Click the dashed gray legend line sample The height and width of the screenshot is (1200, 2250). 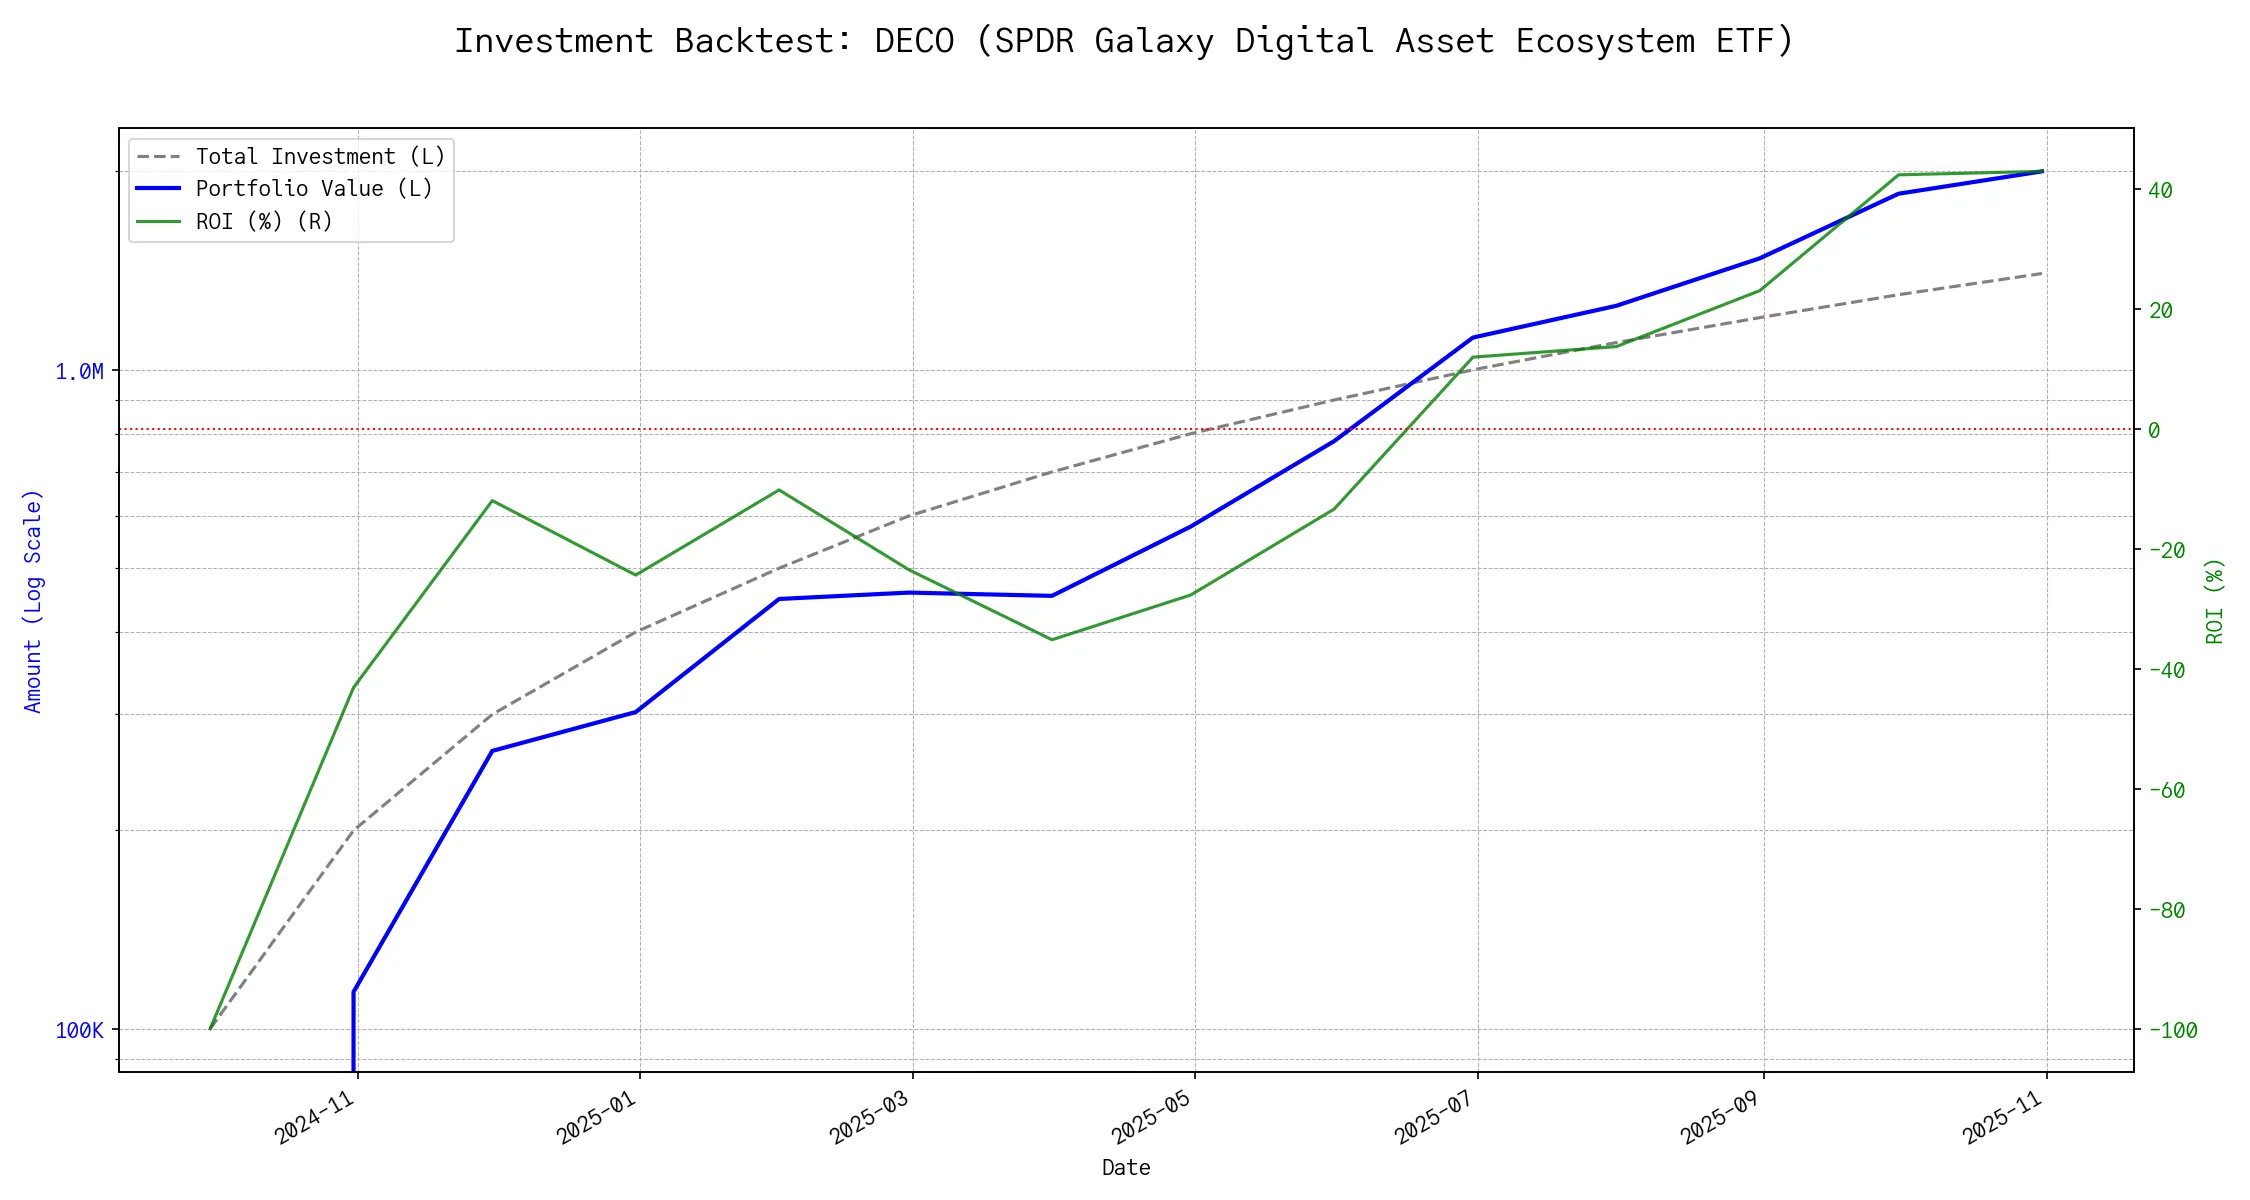(159, 157)
